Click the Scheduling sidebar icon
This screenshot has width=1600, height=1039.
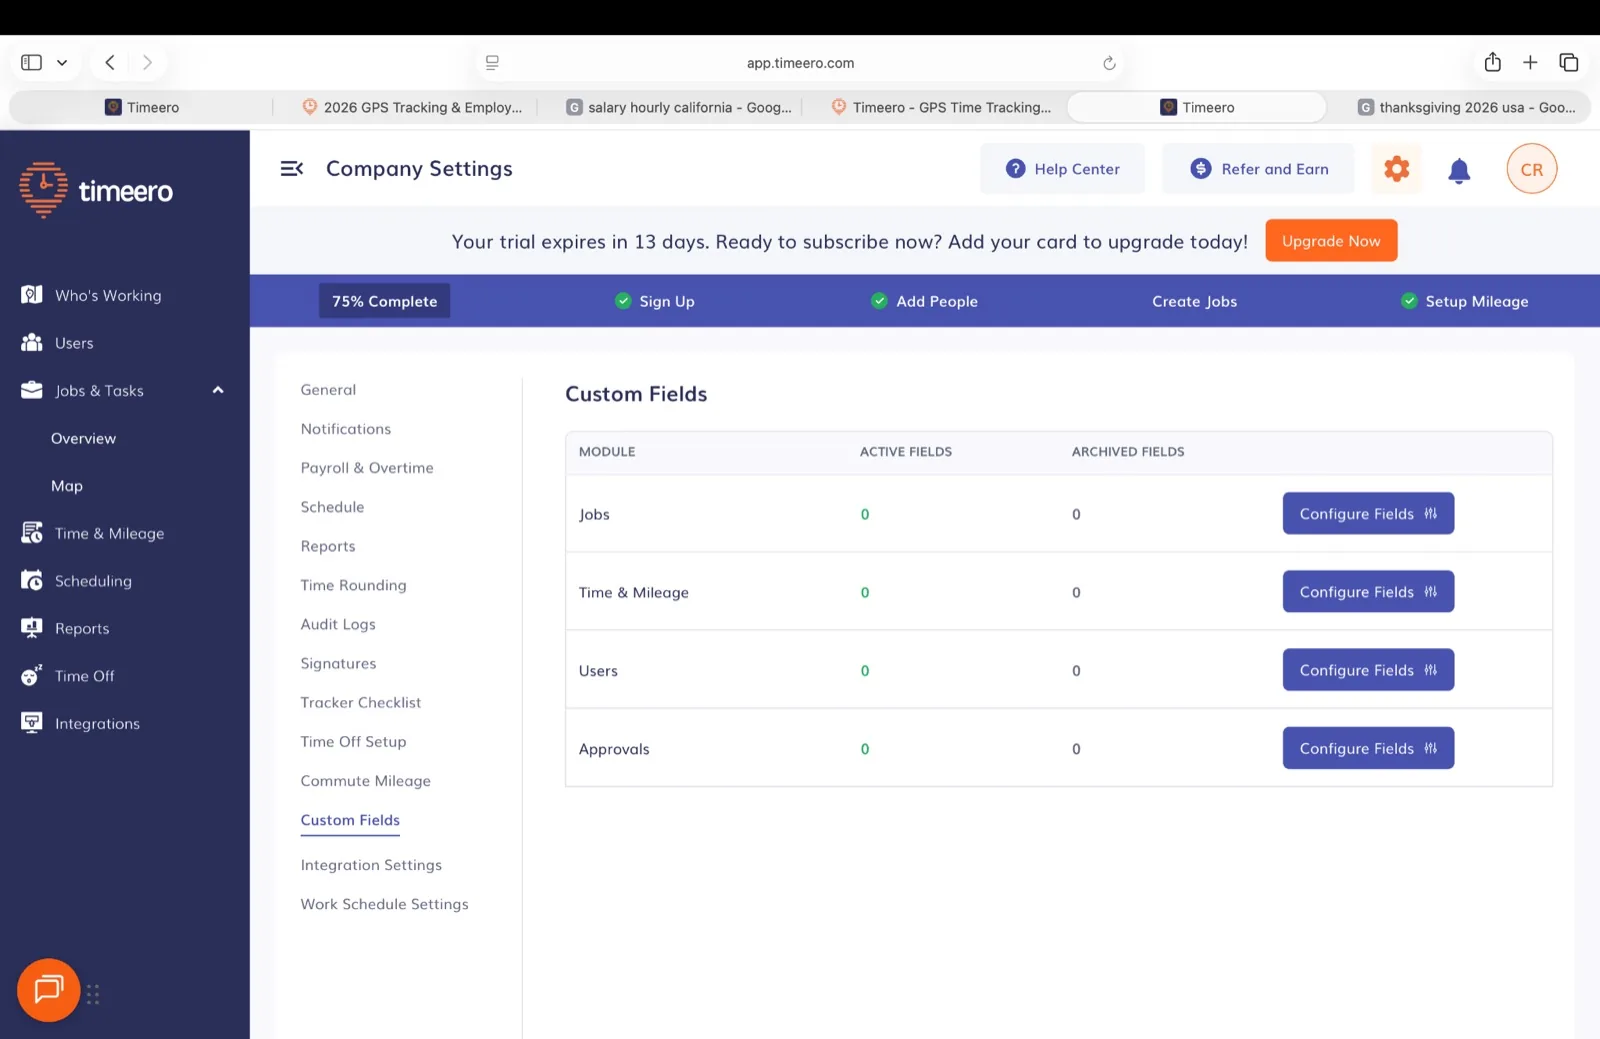coord(32,581)
